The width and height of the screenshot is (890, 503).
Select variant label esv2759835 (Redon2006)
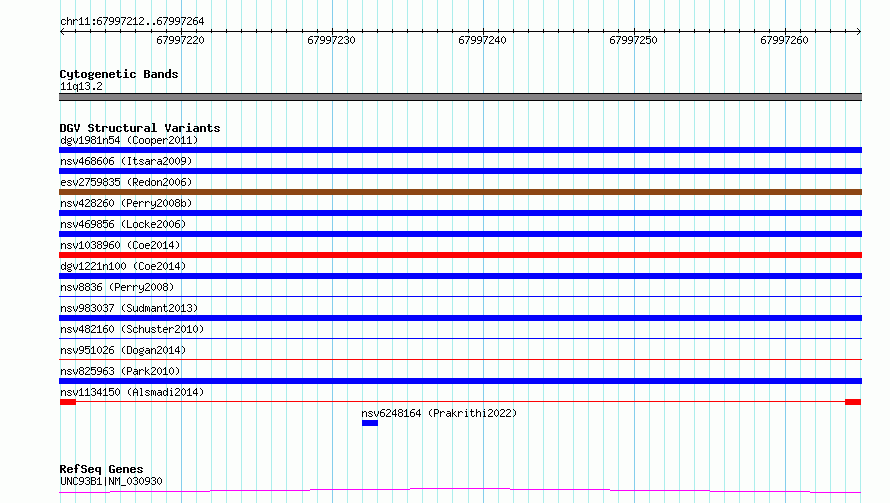point(126,182)
